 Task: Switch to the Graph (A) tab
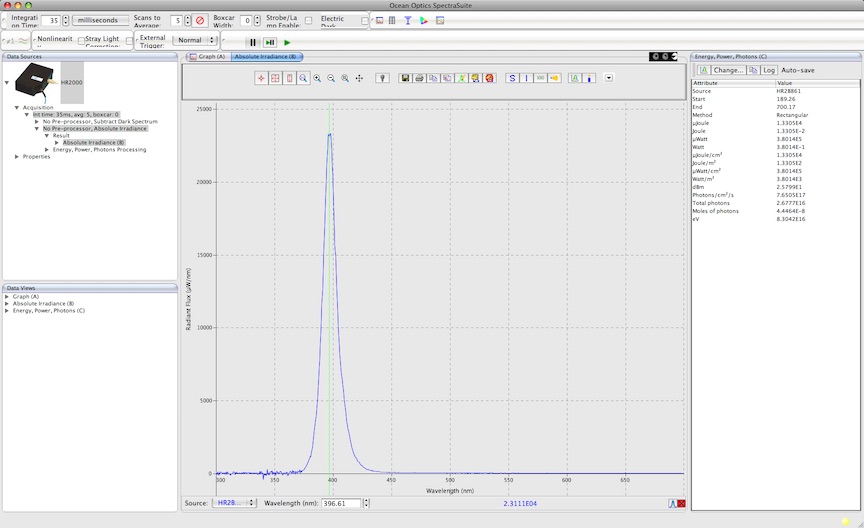coord(207,56)
